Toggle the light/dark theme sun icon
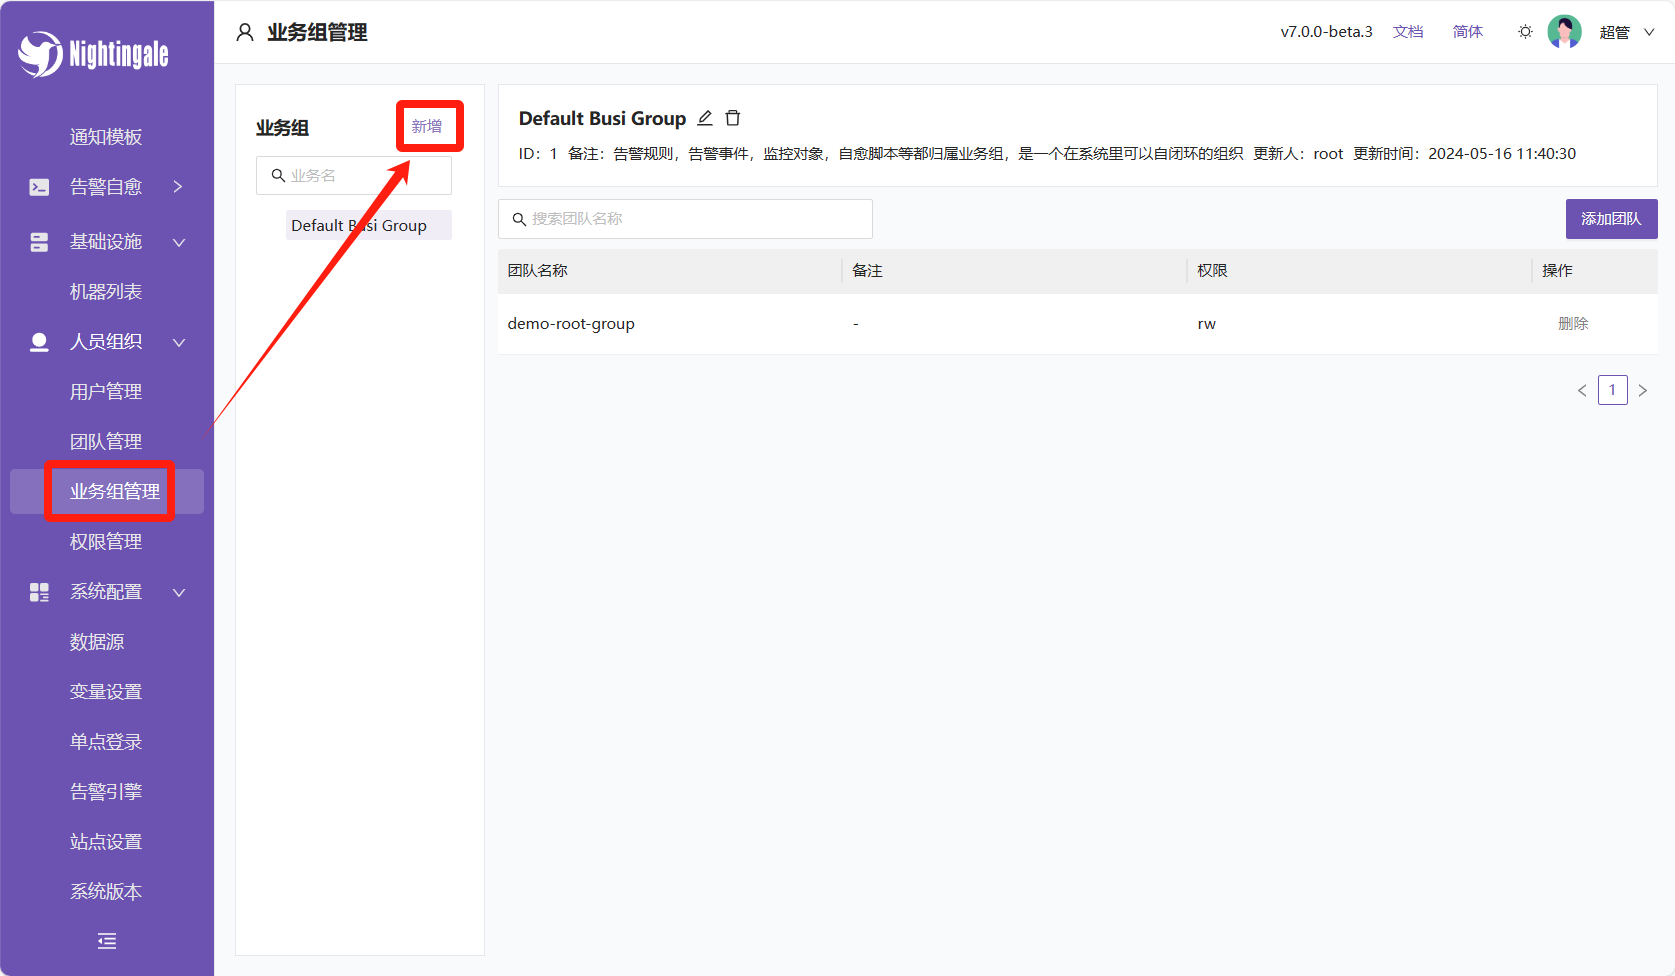 click(1525, 32)
